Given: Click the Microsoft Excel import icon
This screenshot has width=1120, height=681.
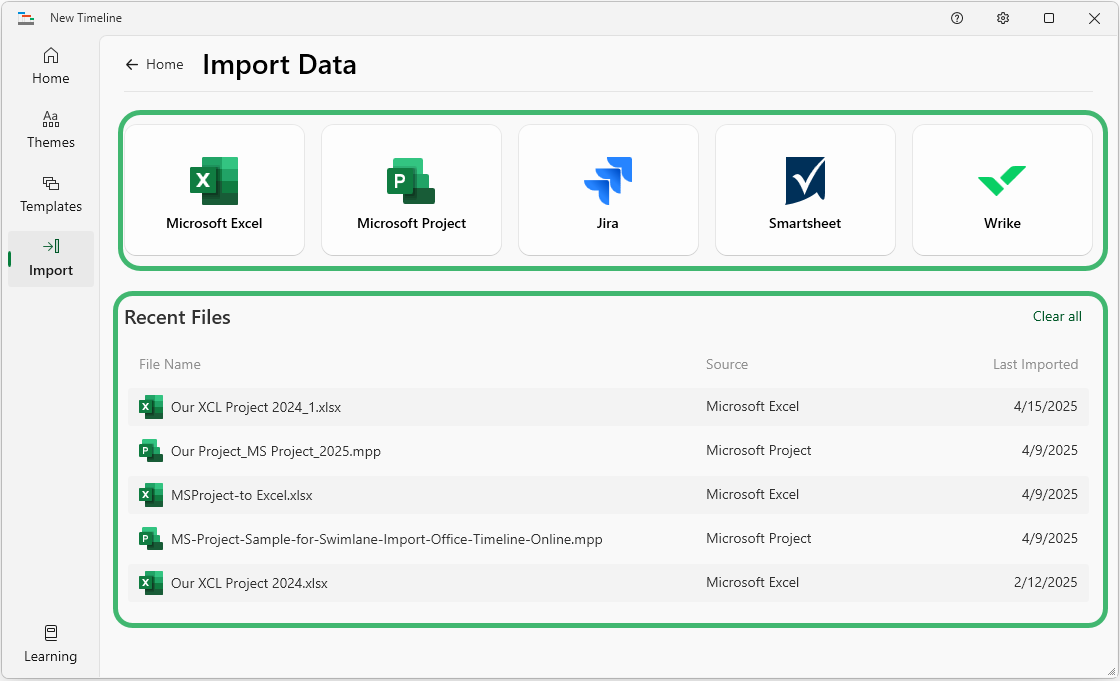Looking at the screenshot, I should coord(214,182).
